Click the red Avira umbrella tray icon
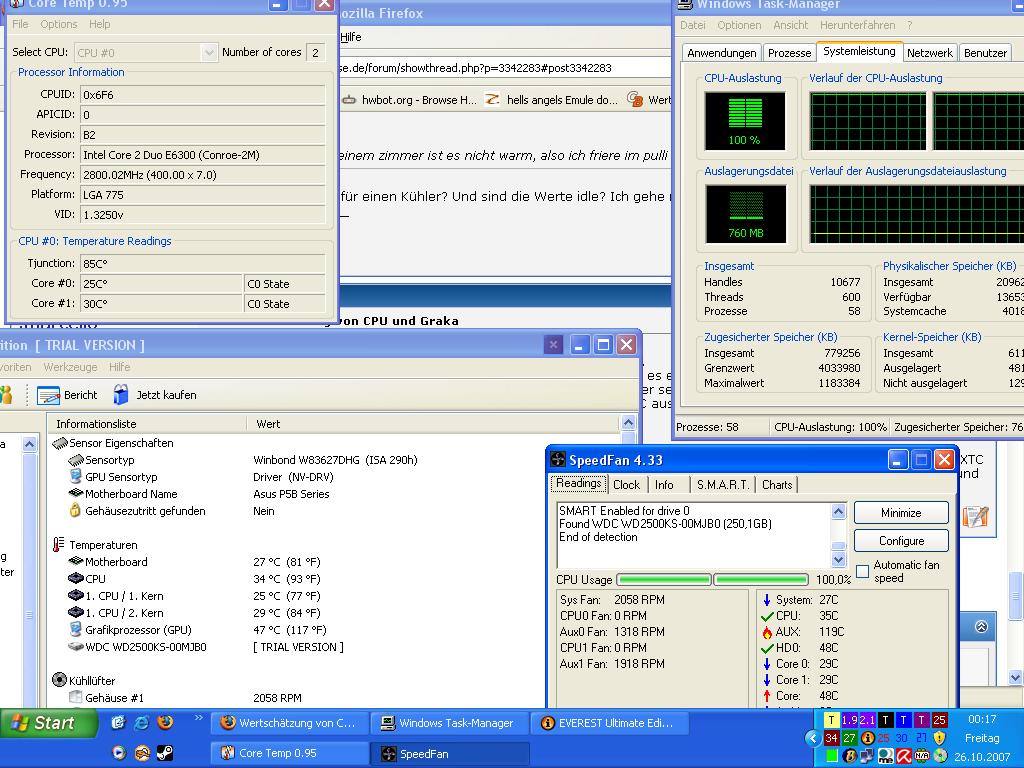Viewport: 1024px width, 768px height. click(x=903, y=756)
